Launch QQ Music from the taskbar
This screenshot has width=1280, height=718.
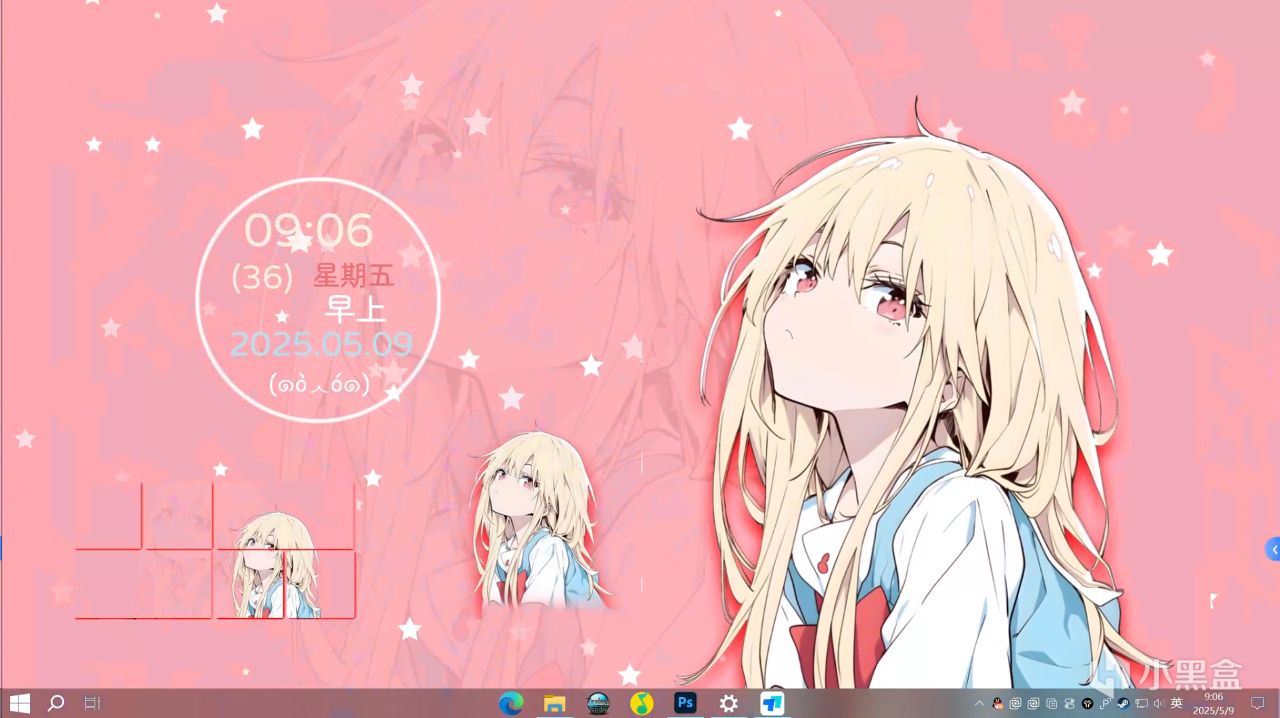642,703
